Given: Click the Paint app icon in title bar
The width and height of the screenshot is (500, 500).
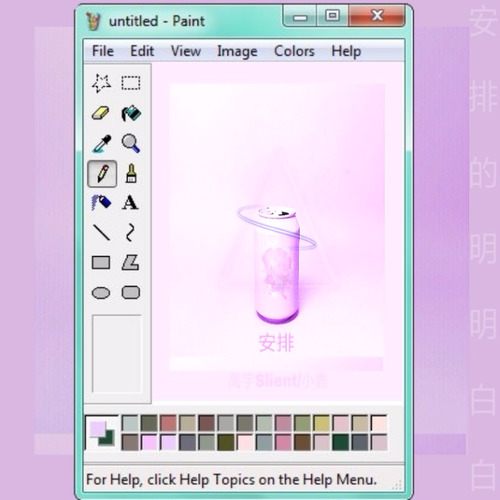Looking at the screenshot, I should (x=93, y=21).
